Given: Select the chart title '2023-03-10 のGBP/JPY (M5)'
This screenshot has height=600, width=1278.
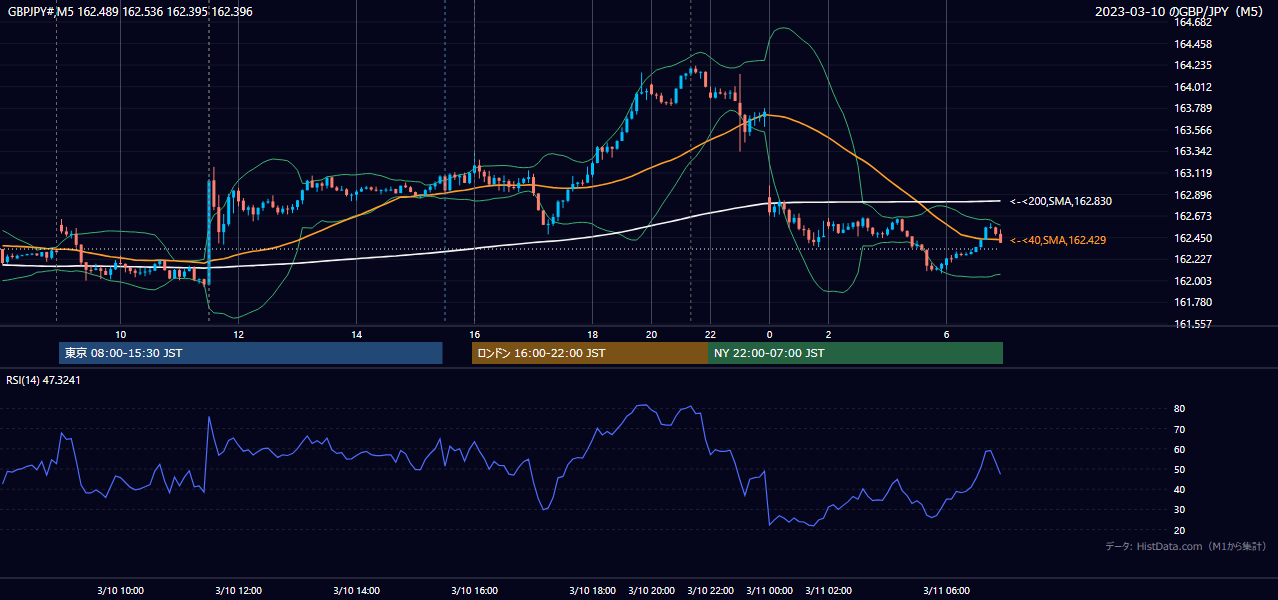Looking at the screenshot, I should tap(1180, 11).
